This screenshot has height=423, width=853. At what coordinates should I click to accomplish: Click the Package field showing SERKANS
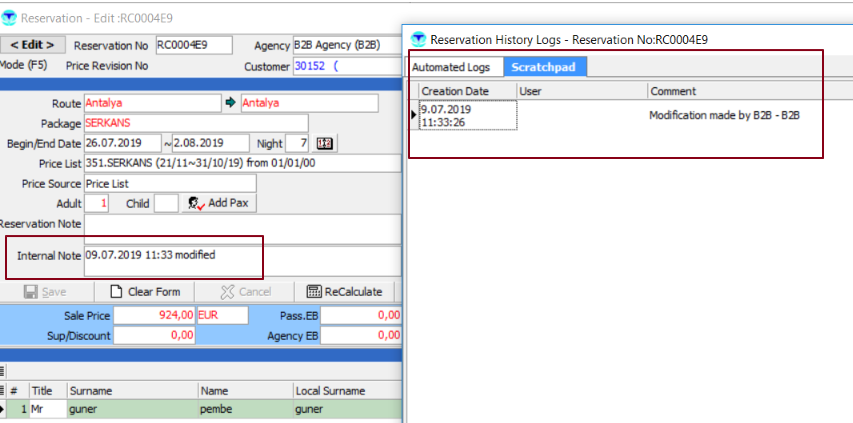coord(195,123)
